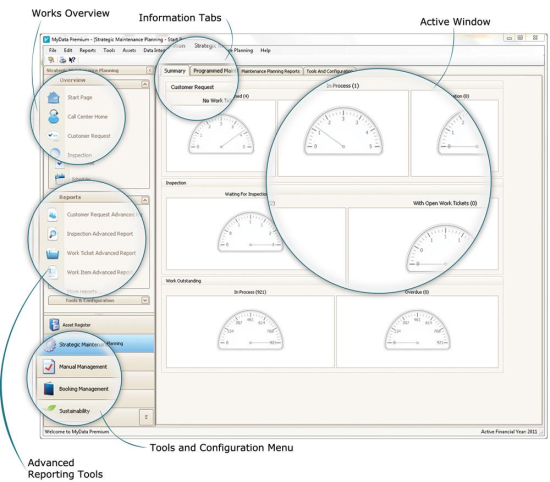
Task: Click the Sustainability leaf icon
Action: click(x=49, y=409)
